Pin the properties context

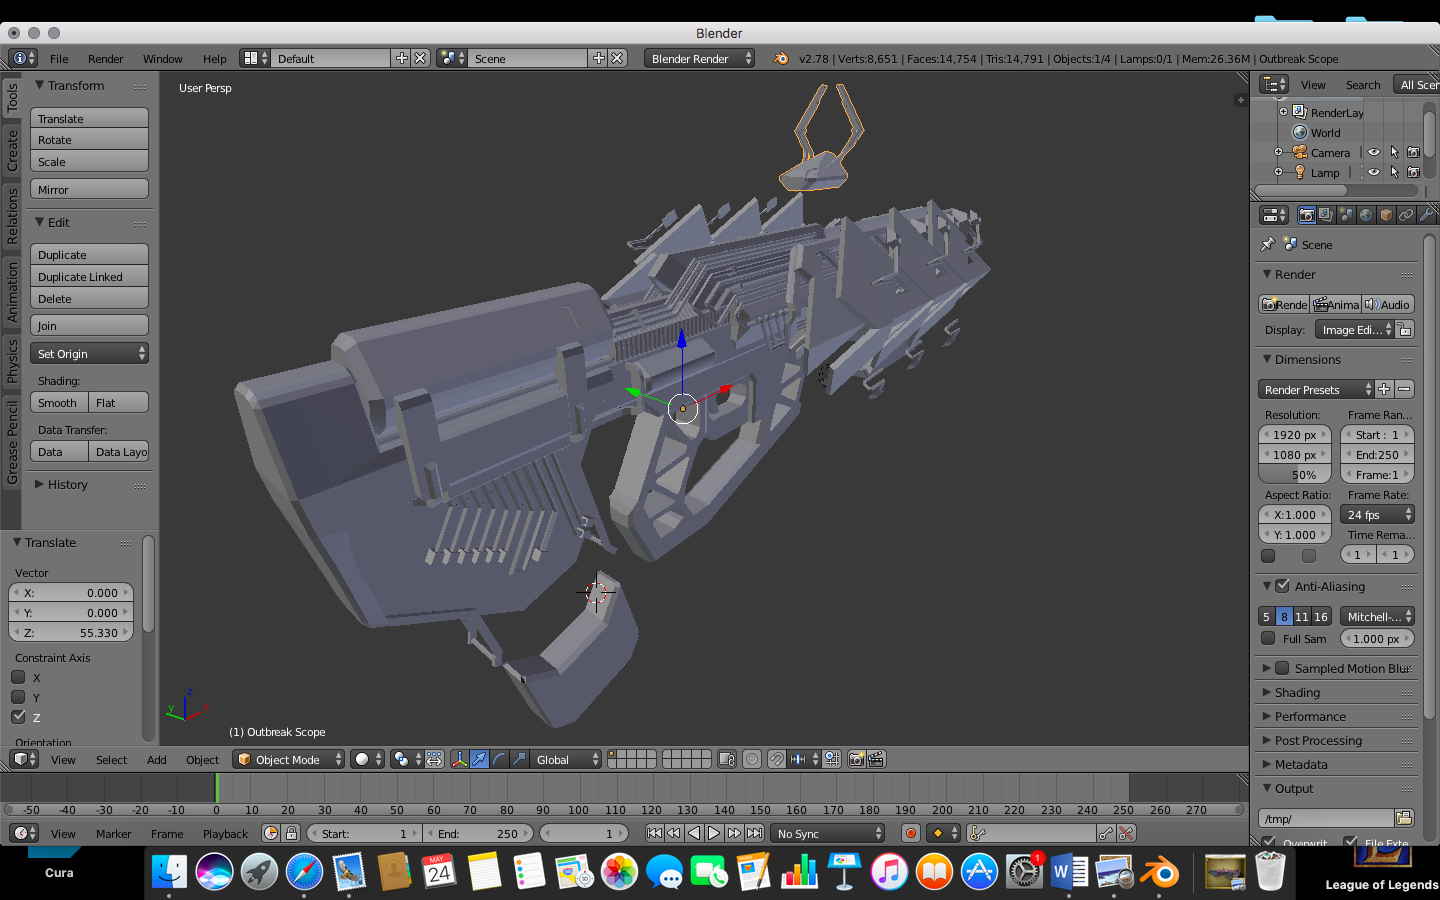tap(1268, 244)
